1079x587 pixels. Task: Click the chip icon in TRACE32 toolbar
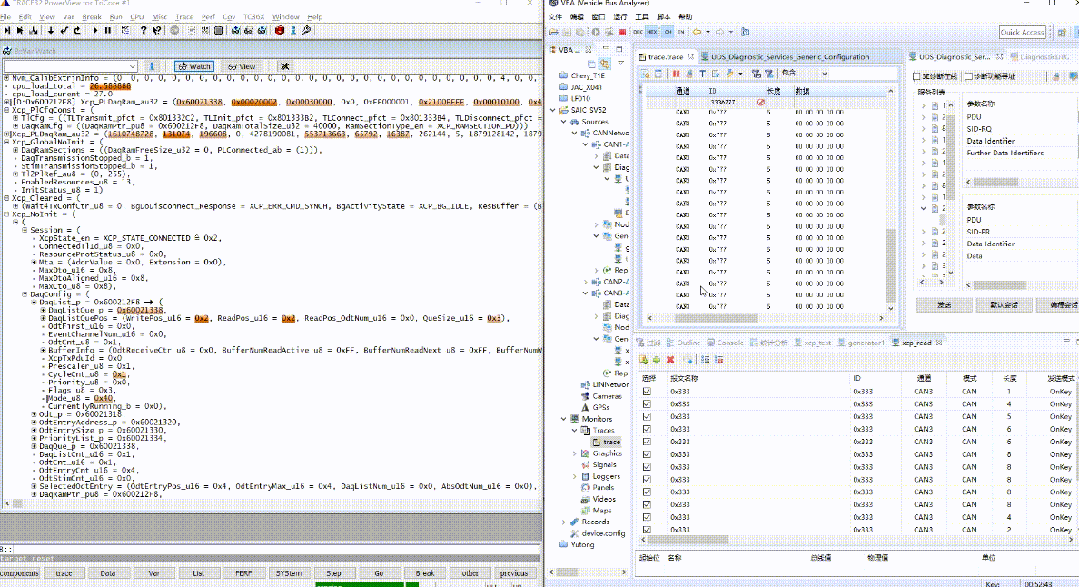click(218, 30)
